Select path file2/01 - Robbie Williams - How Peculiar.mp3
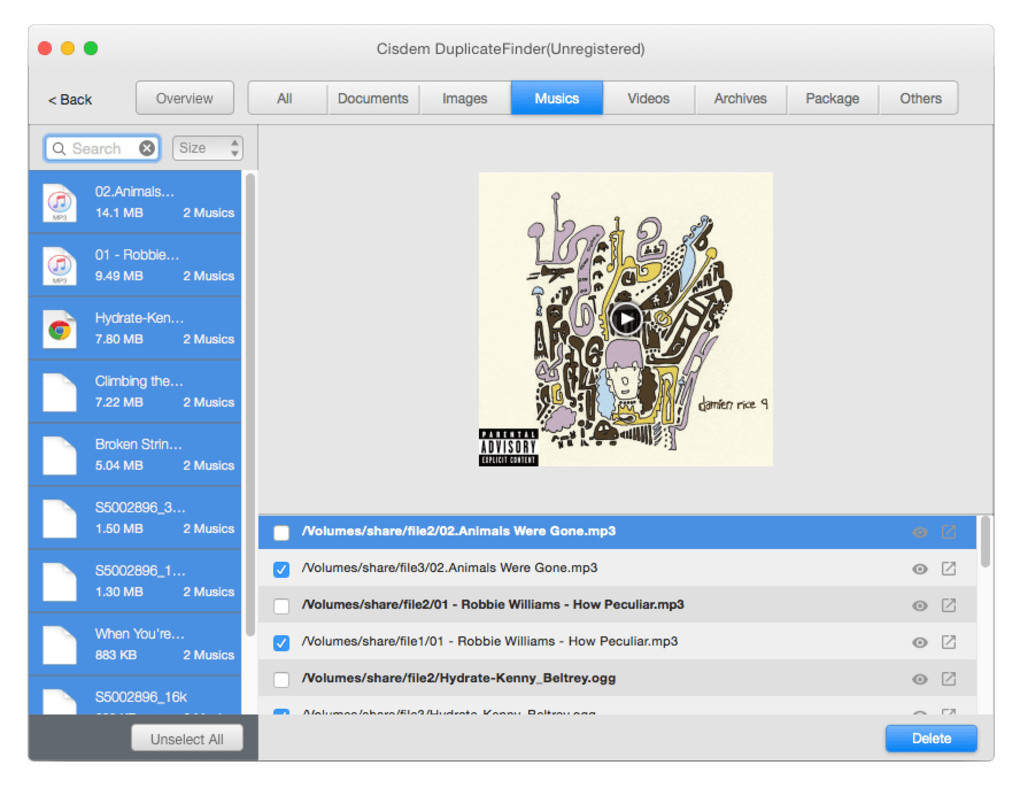Image resolution: width=1020 pixels, height=788 pixels. click(617, 605)
